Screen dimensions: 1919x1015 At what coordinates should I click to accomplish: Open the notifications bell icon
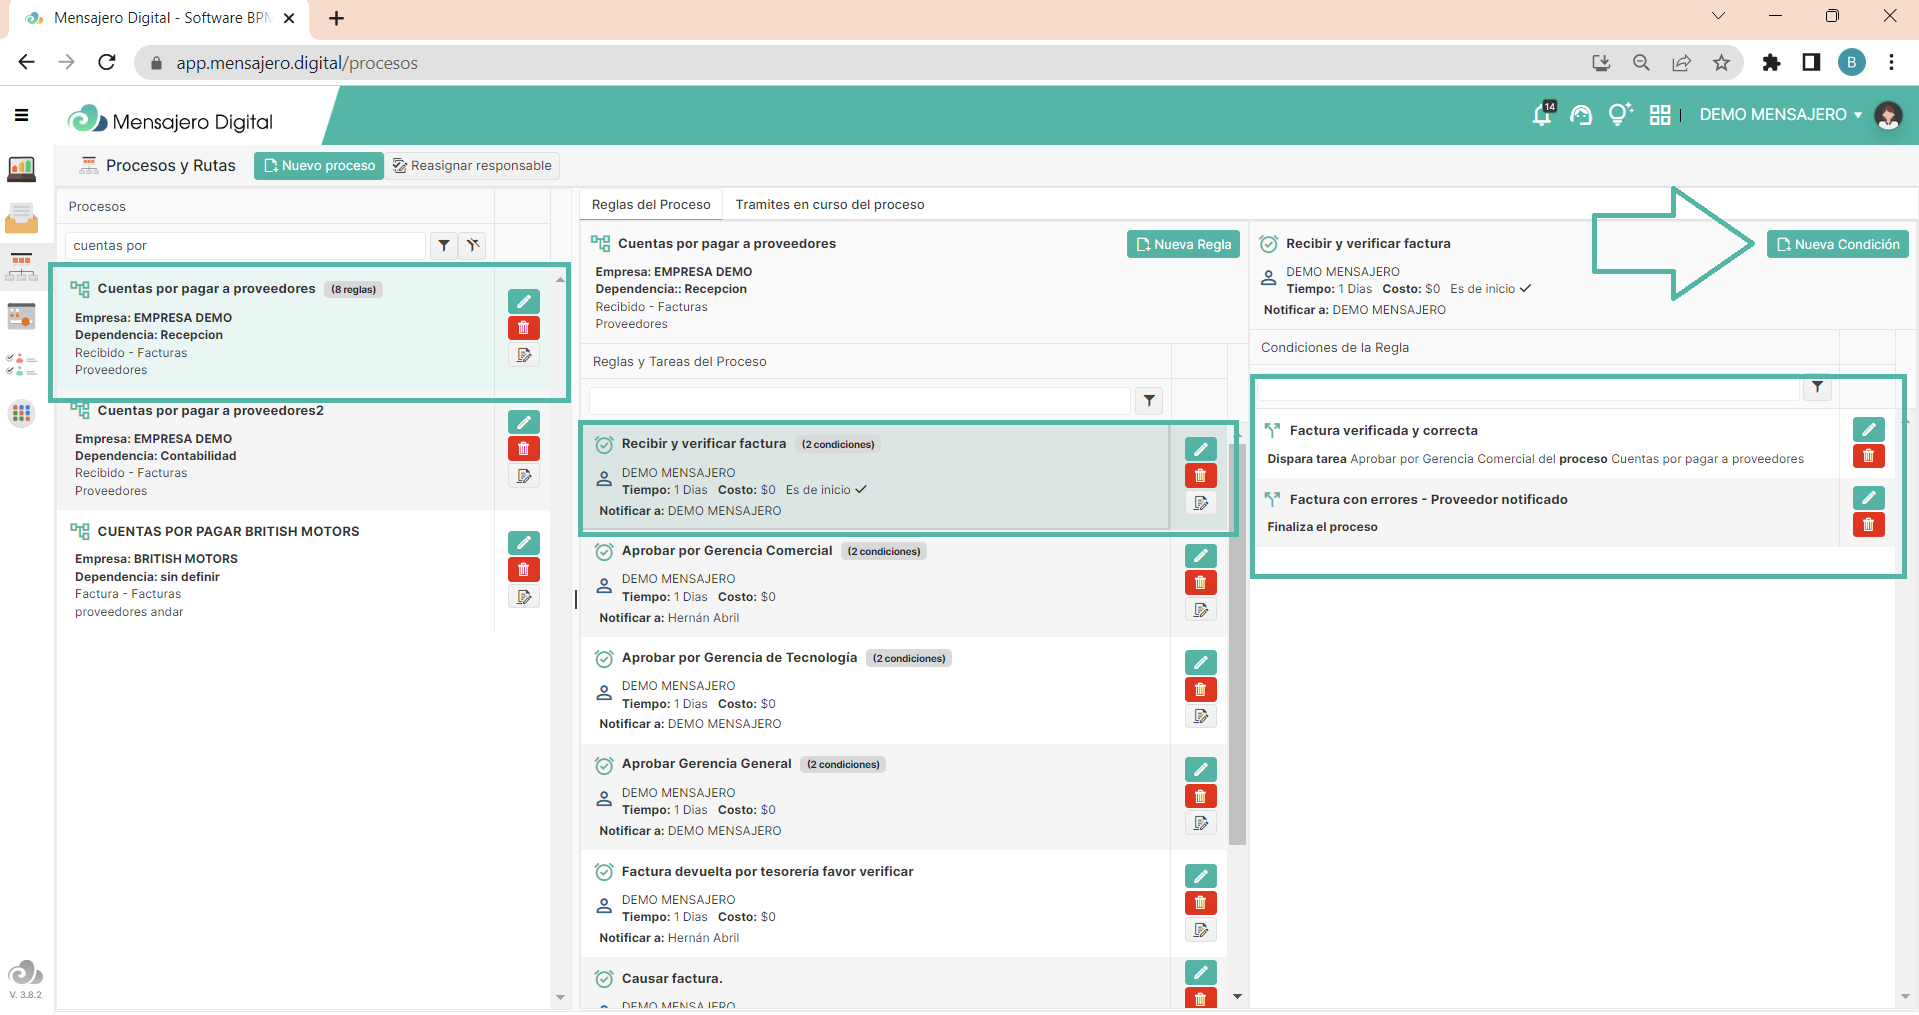coord(1541,116)
